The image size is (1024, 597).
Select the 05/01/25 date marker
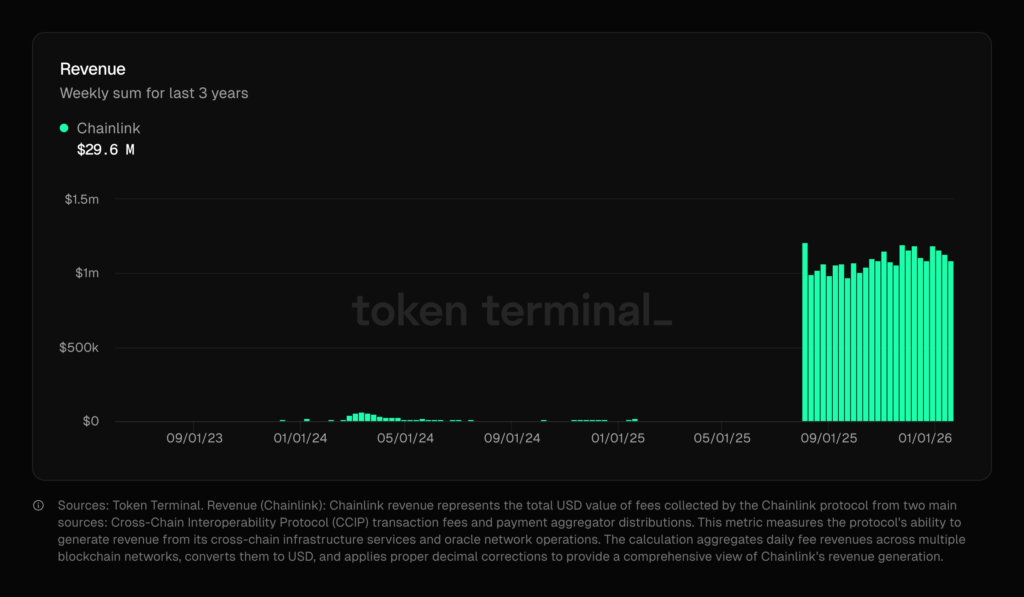722,438
